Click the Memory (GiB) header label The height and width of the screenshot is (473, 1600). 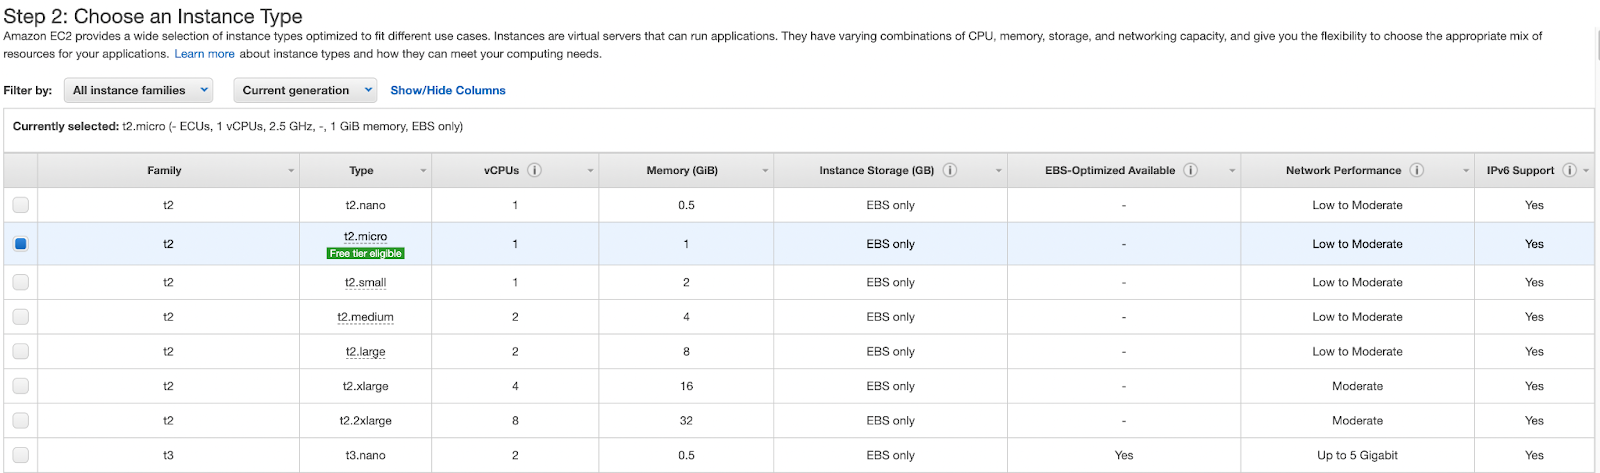[682, 170]
